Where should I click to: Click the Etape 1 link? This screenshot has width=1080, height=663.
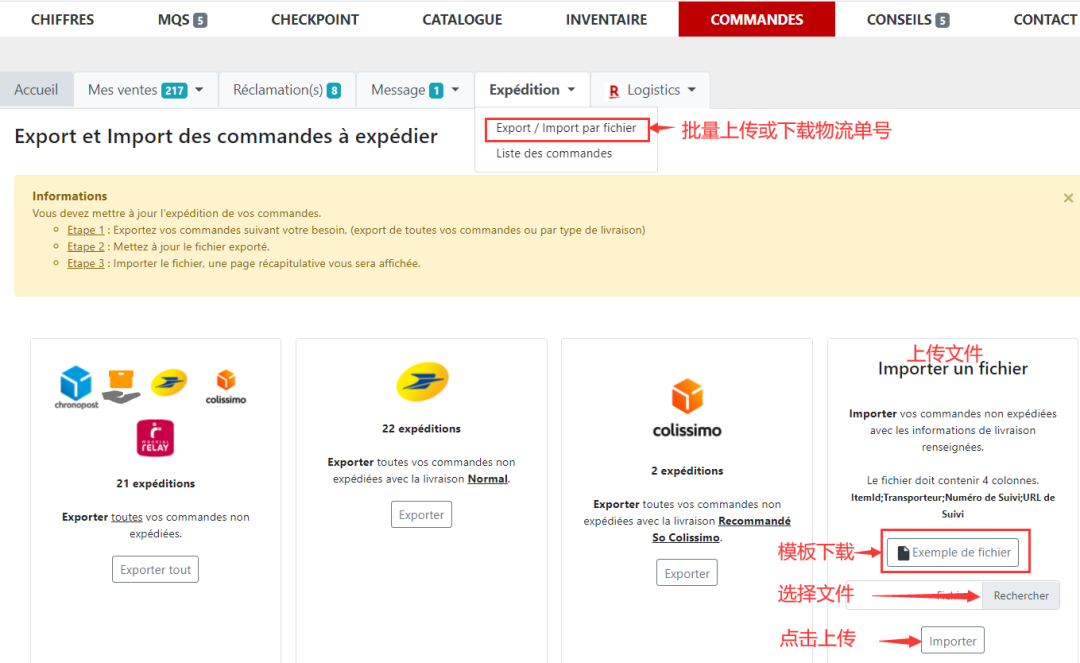[85, 230]
